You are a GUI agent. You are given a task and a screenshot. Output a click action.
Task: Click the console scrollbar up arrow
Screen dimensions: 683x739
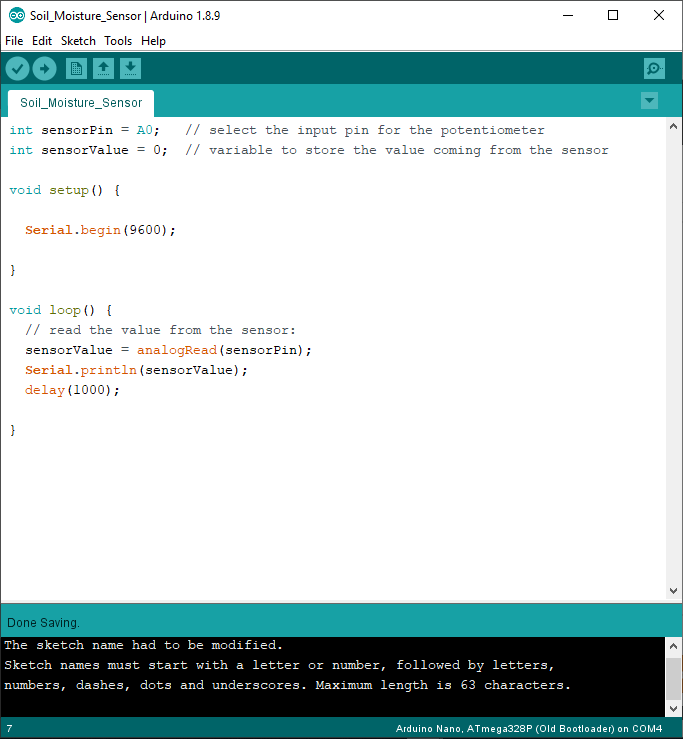[x=673, y=646]
